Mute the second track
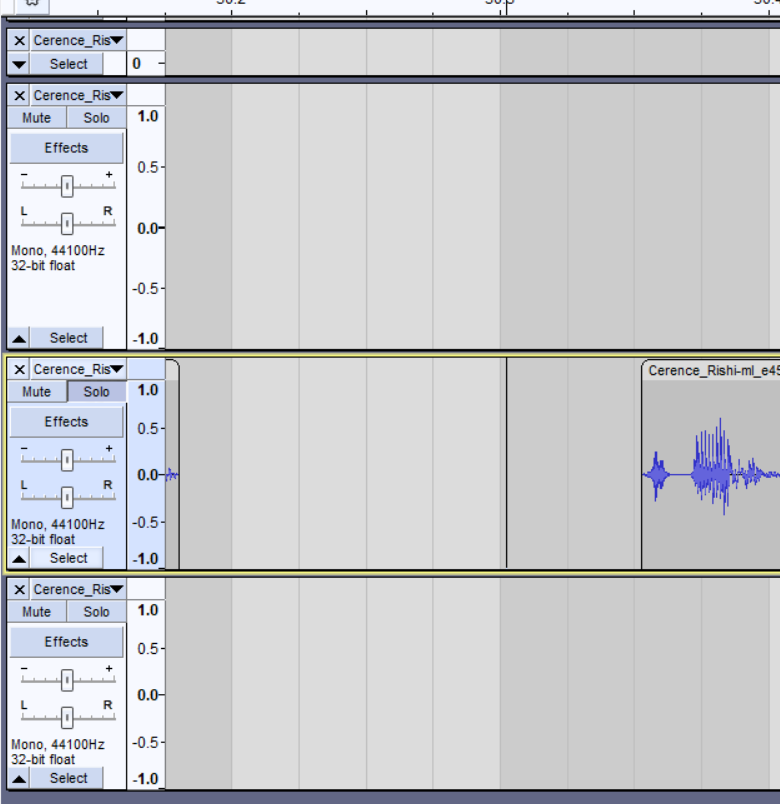 36,118
